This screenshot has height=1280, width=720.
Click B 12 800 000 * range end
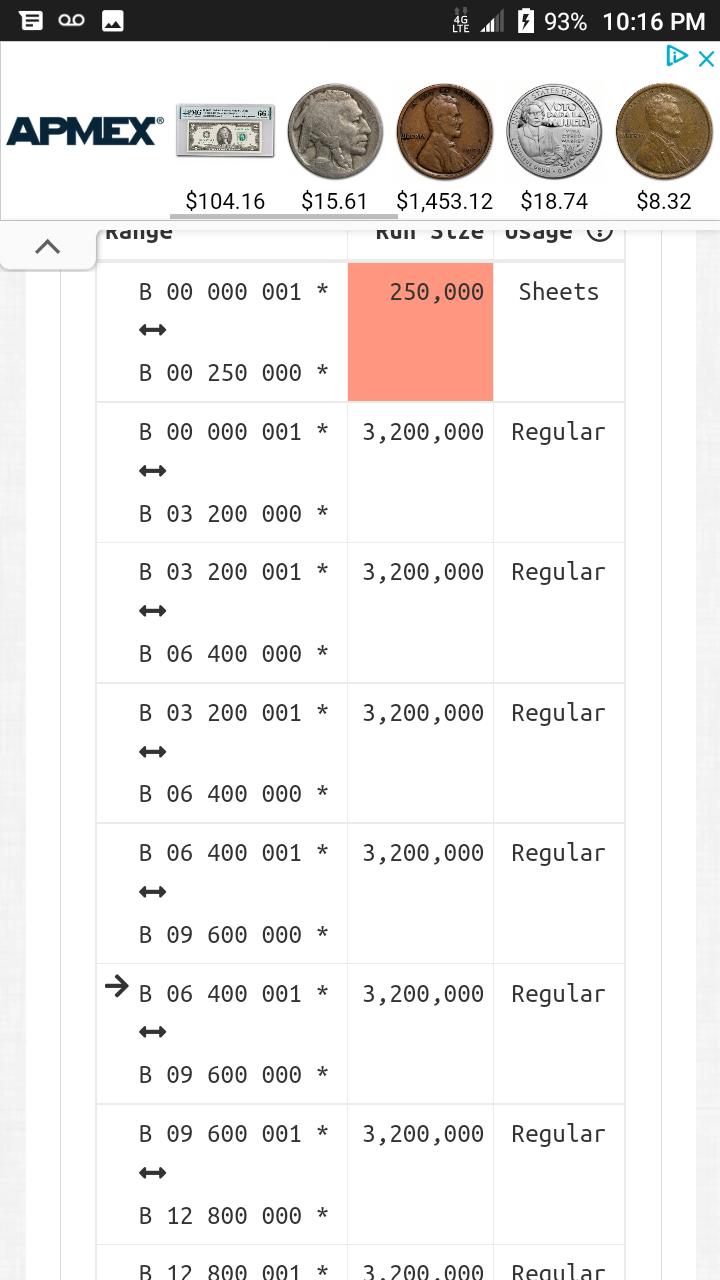tap(234, 1216)
